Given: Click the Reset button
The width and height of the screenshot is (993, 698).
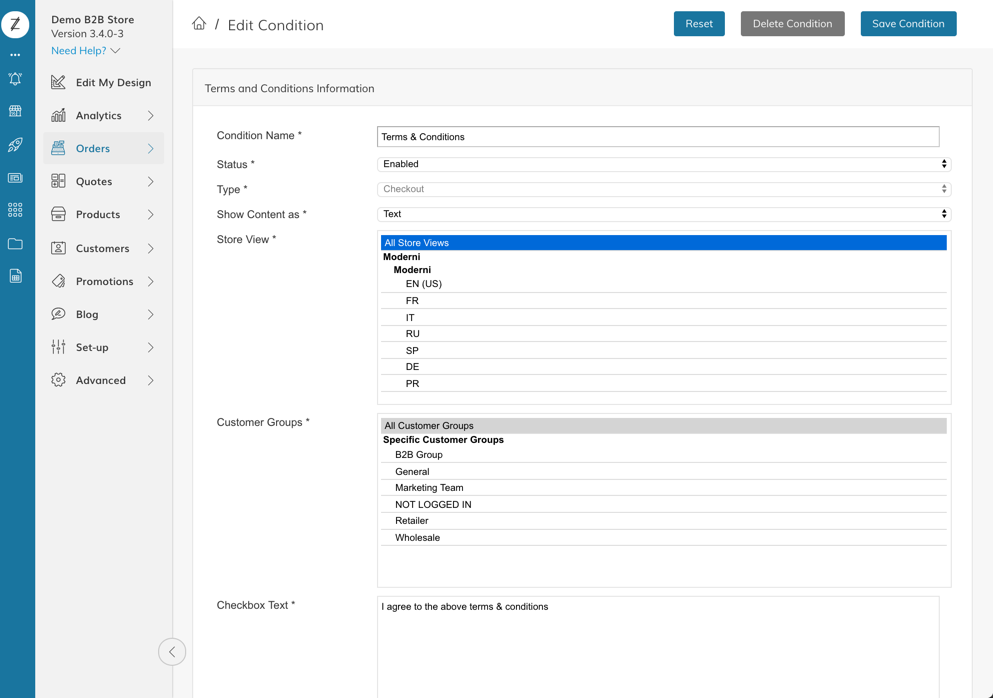Looking at the screenshot, I should (x=699, y=24).
